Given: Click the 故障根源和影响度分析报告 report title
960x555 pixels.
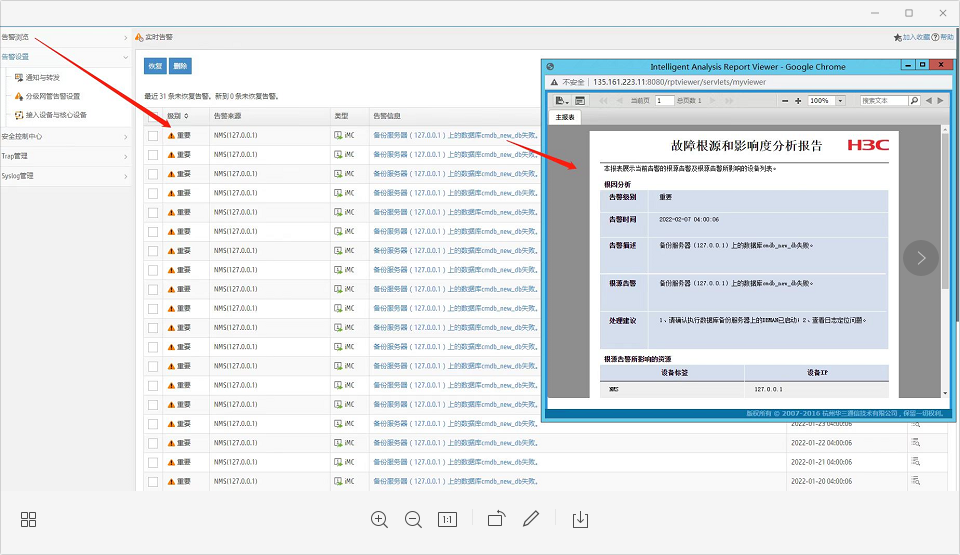Looking at the screenshot, I should 746,146.
